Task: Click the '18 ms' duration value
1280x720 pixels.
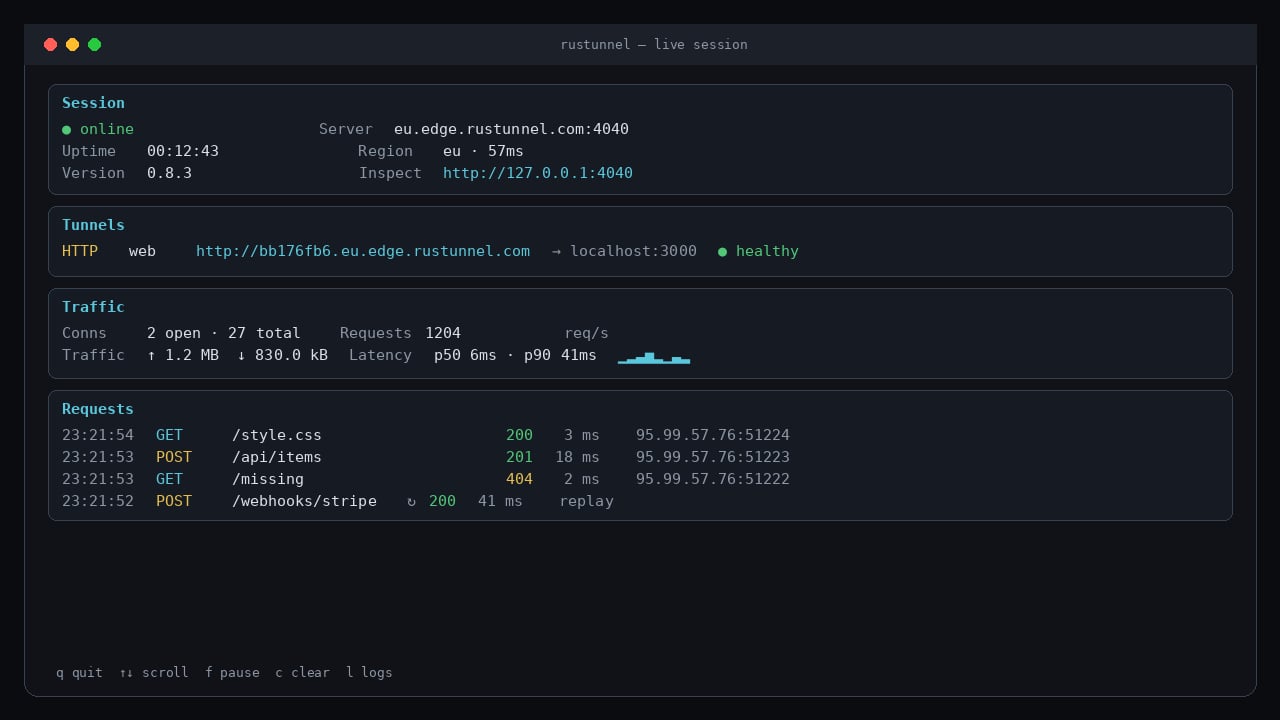Action: pos(577,457)
